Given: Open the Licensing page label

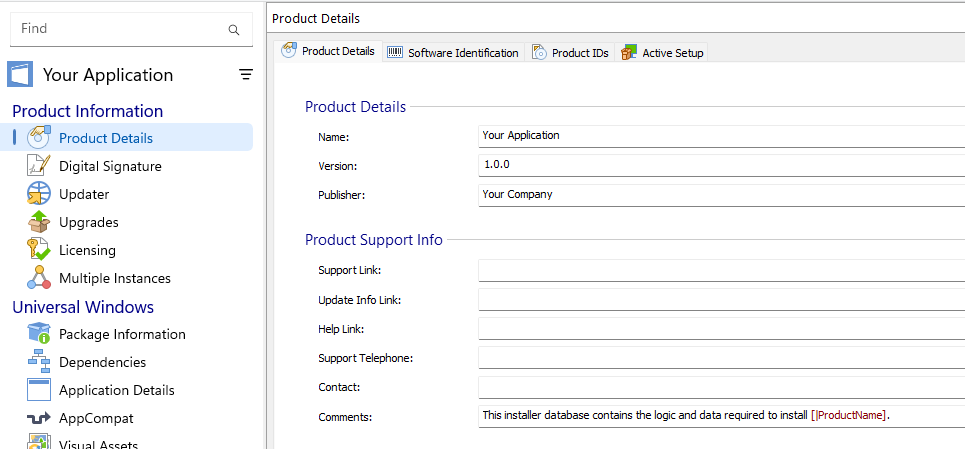Looking at the screenshot, I should [87, 250].
